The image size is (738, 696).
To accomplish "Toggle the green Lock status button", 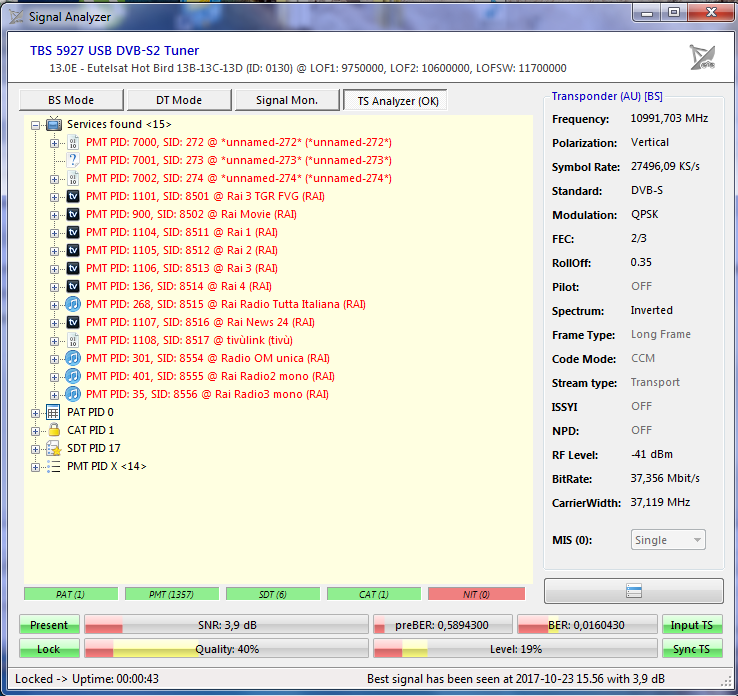I will coord(49,649).
